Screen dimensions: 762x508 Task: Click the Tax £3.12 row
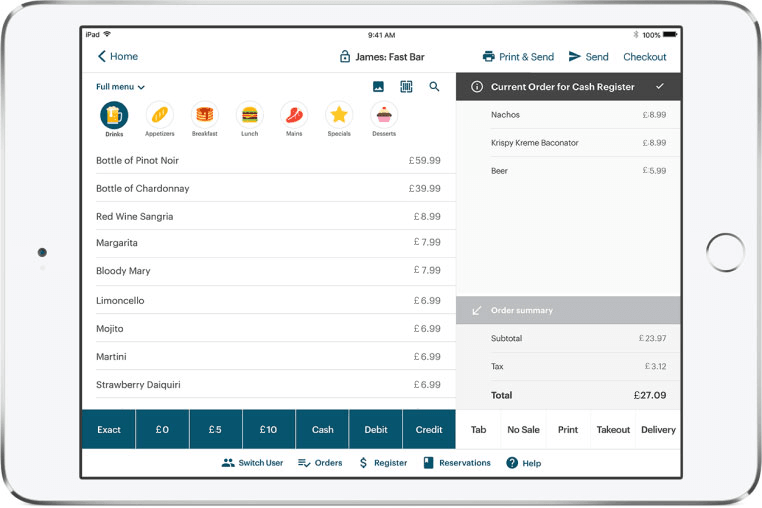(568, 367)
